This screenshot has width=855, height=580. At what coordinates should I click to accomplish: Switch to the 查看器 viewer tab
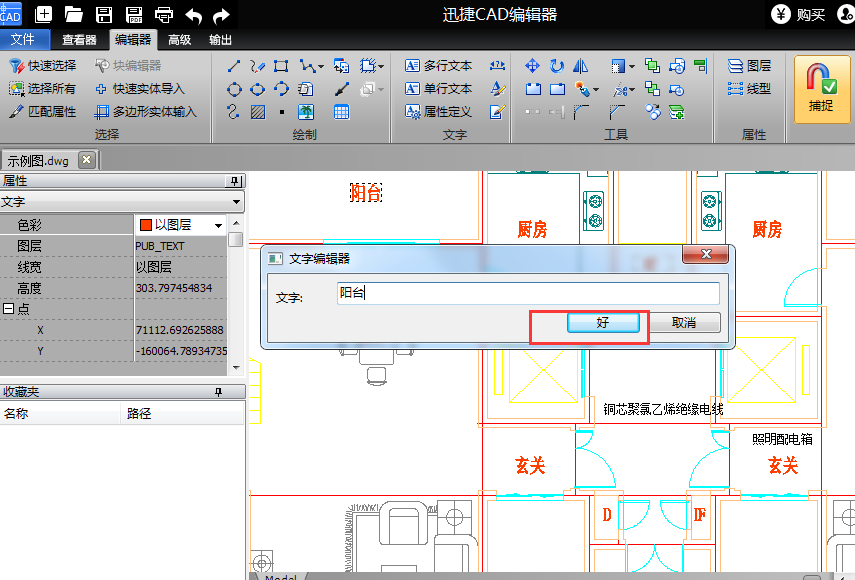[79, 40]
